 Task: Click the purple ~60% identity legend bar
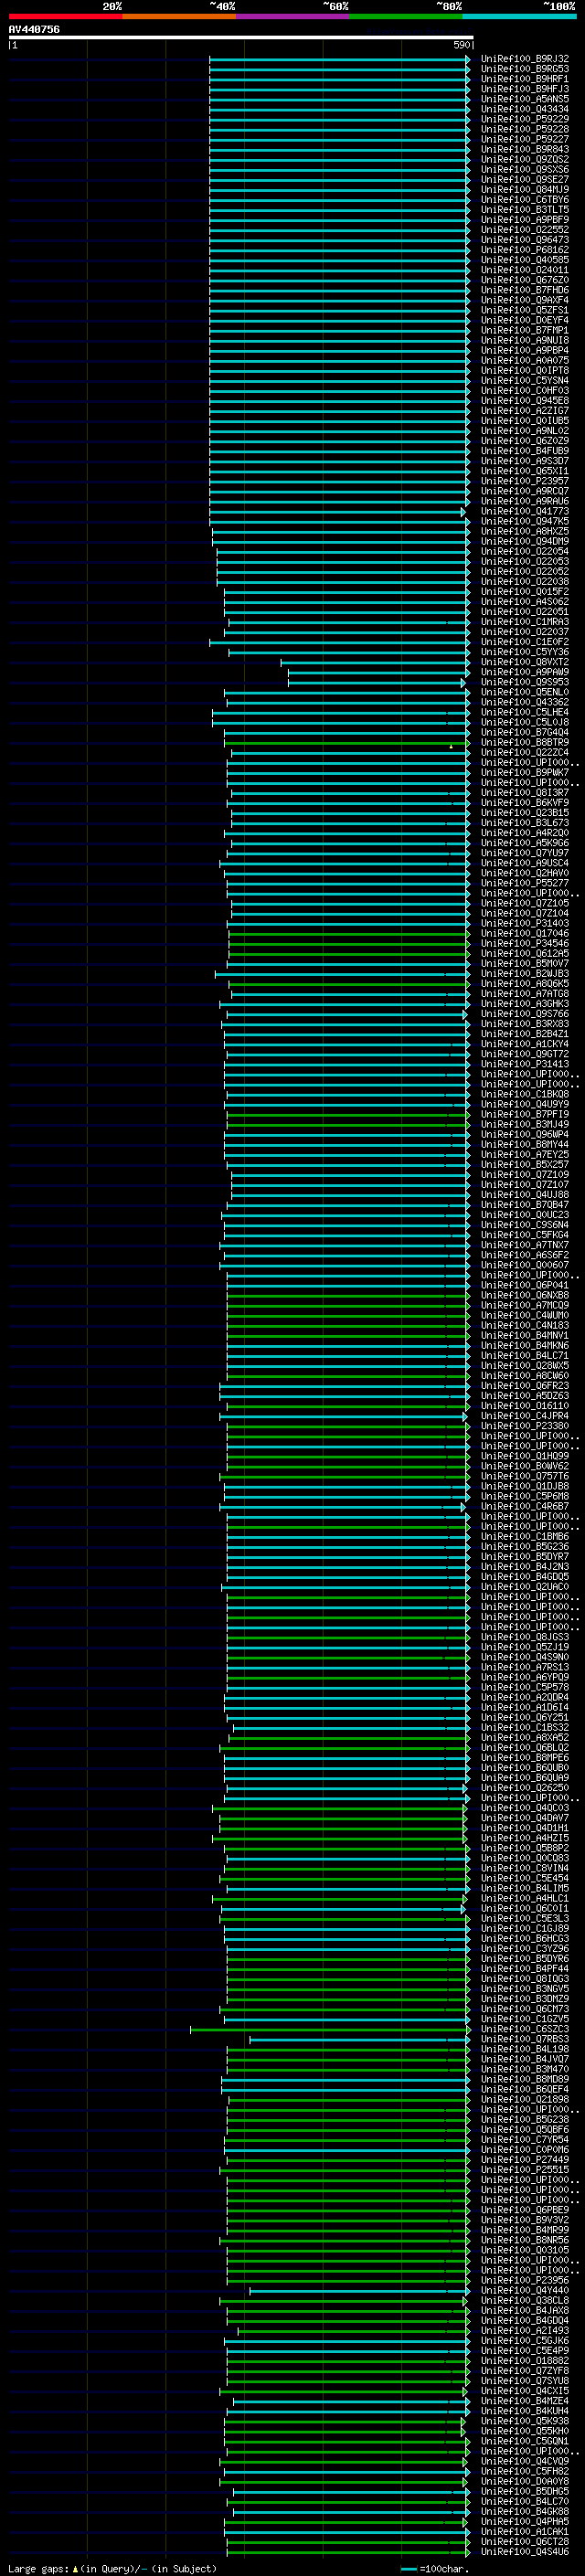[x=292, y=16]
